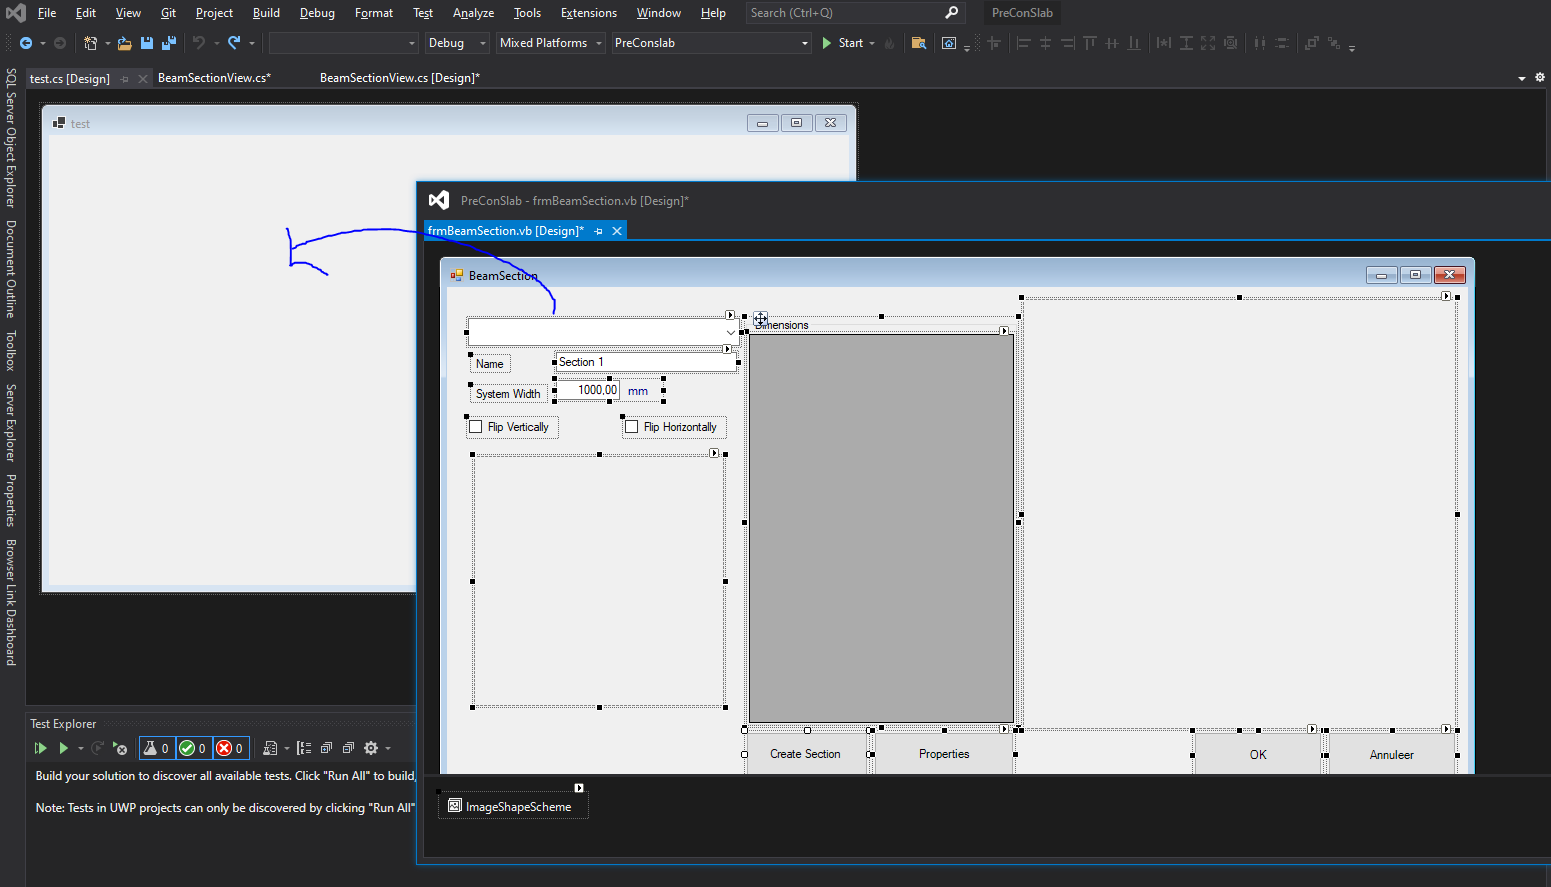Open the Extensions menu
Viewport: 1551px width, 887px height.
[x=589, y=13]
